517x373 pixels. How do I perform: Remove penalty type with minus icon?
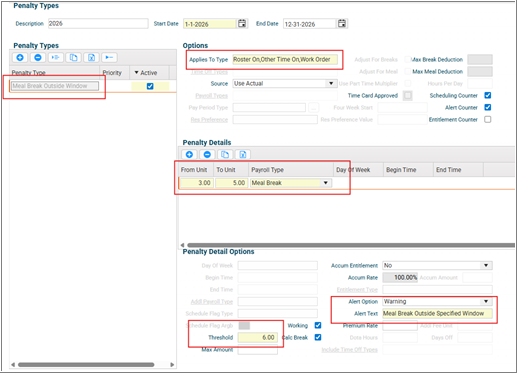pyautogui.click(x=38, y=58)
